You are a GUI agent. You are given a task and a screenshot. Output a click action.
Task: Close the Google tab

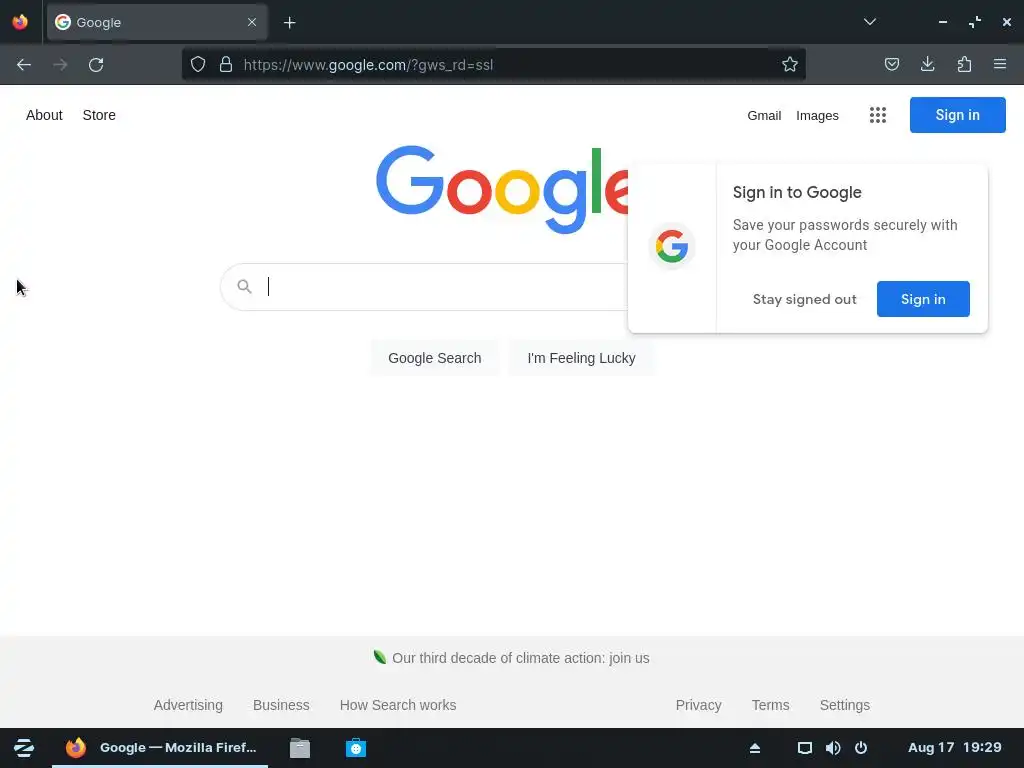point(252,22)
